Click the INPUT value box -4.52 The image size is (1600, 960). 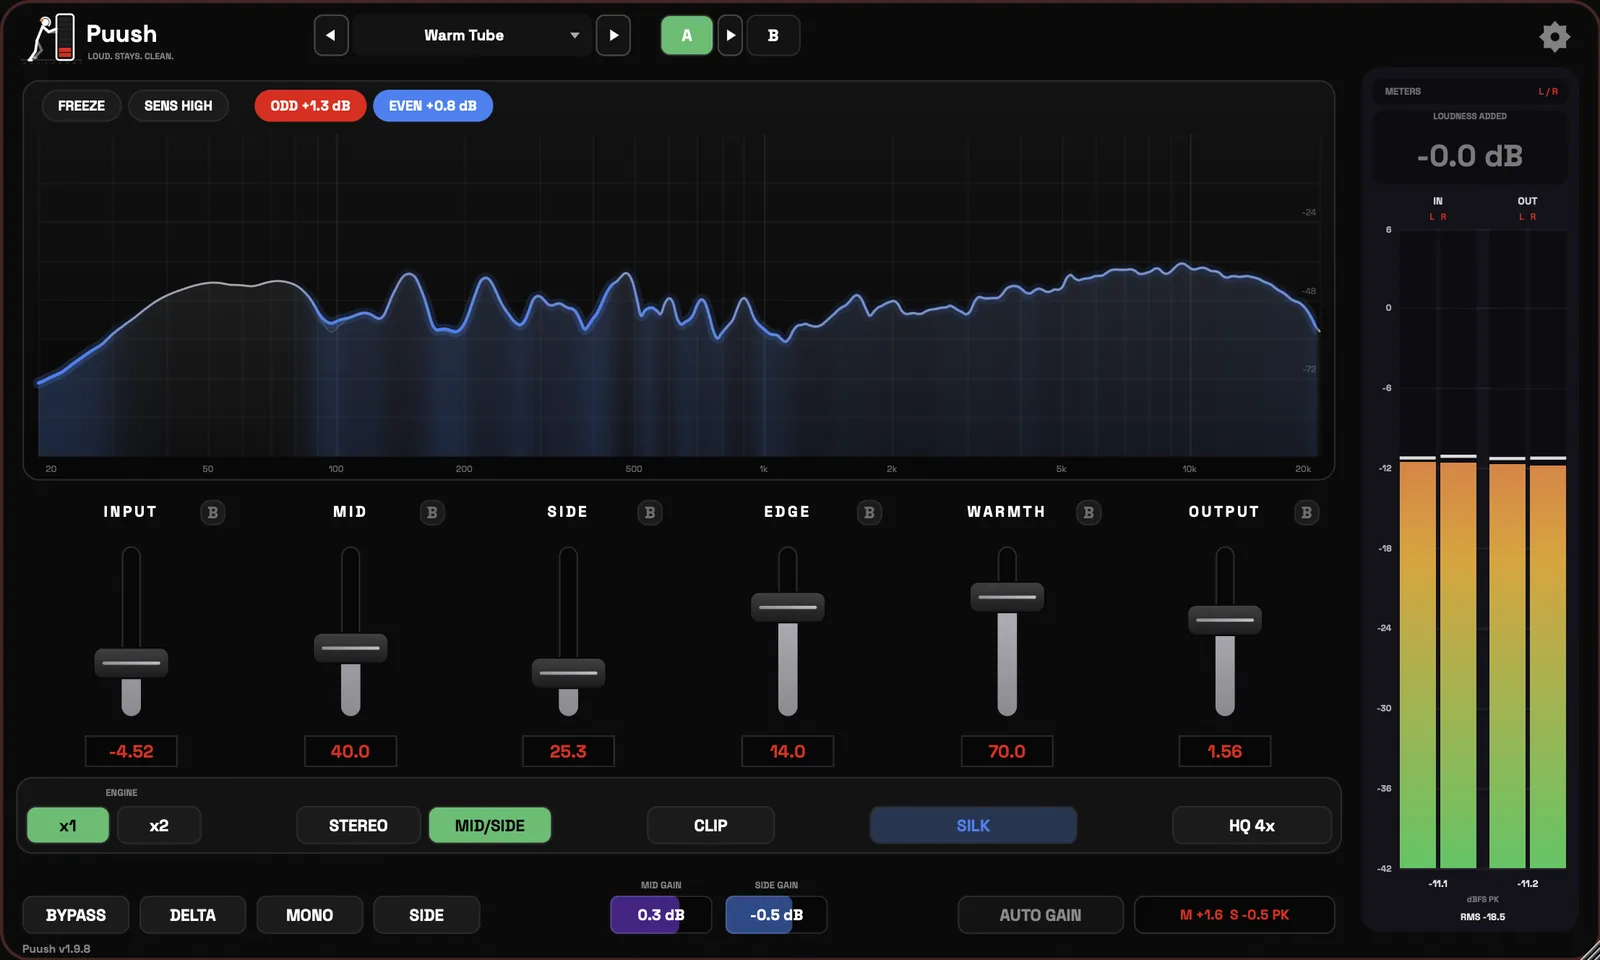click(x=131, y=751)
